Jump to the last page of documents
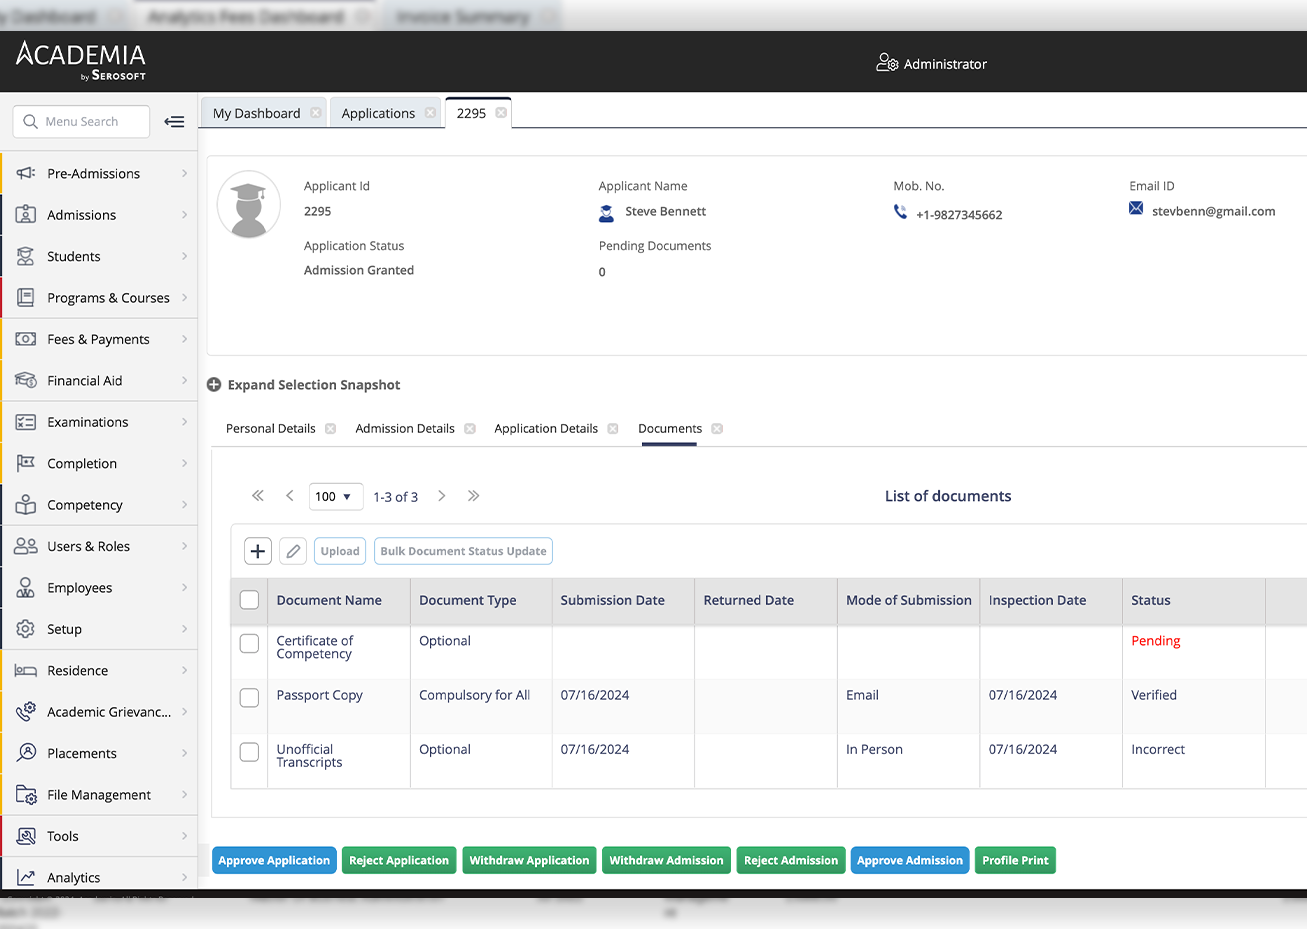1307x929 pixels. 474,496
